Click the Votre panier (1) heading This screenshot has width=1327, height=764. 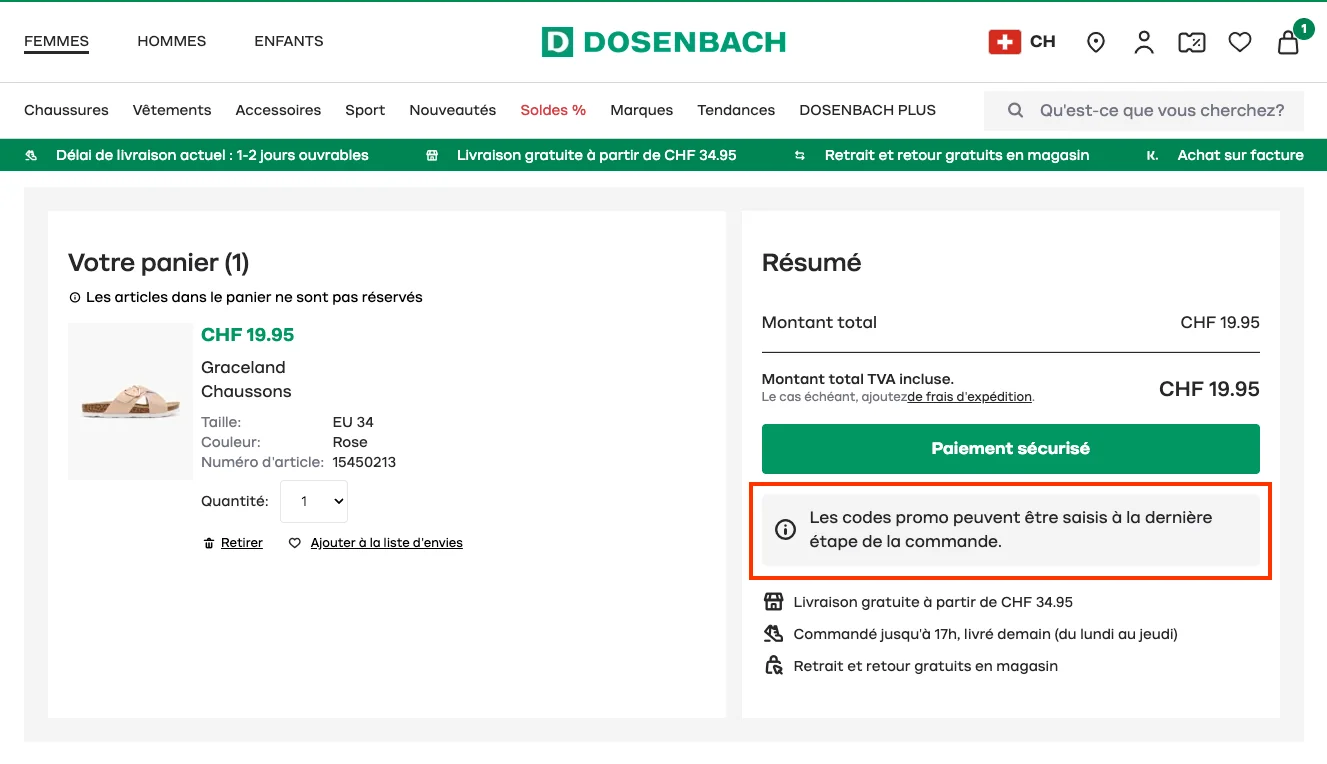coord(159,263)
